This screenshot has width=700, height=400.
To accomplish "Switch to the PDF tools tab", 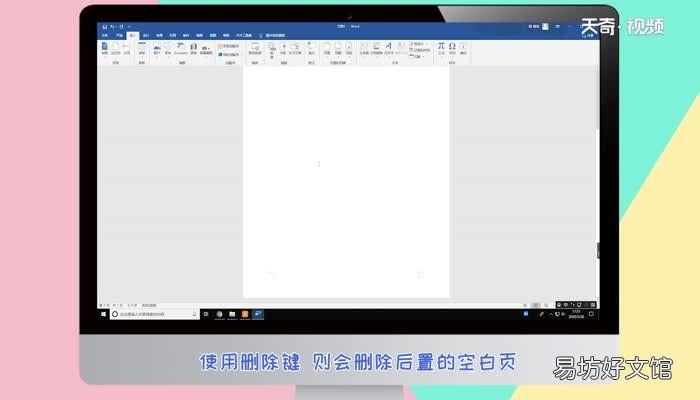I will pos(244,35).
